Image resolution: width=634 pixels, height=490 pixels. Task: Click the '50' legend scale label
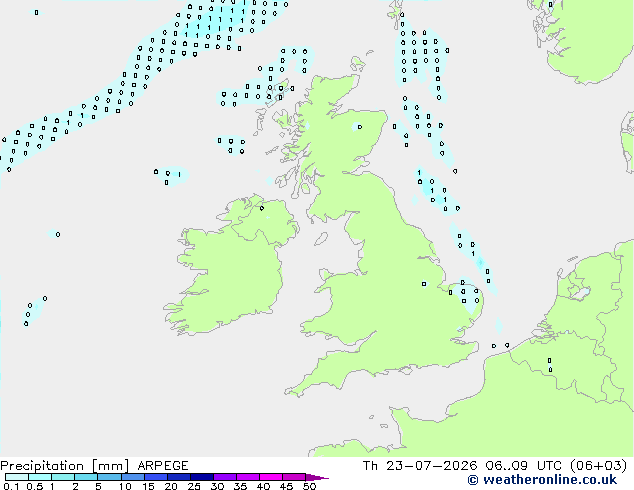(x=310, y=486)
